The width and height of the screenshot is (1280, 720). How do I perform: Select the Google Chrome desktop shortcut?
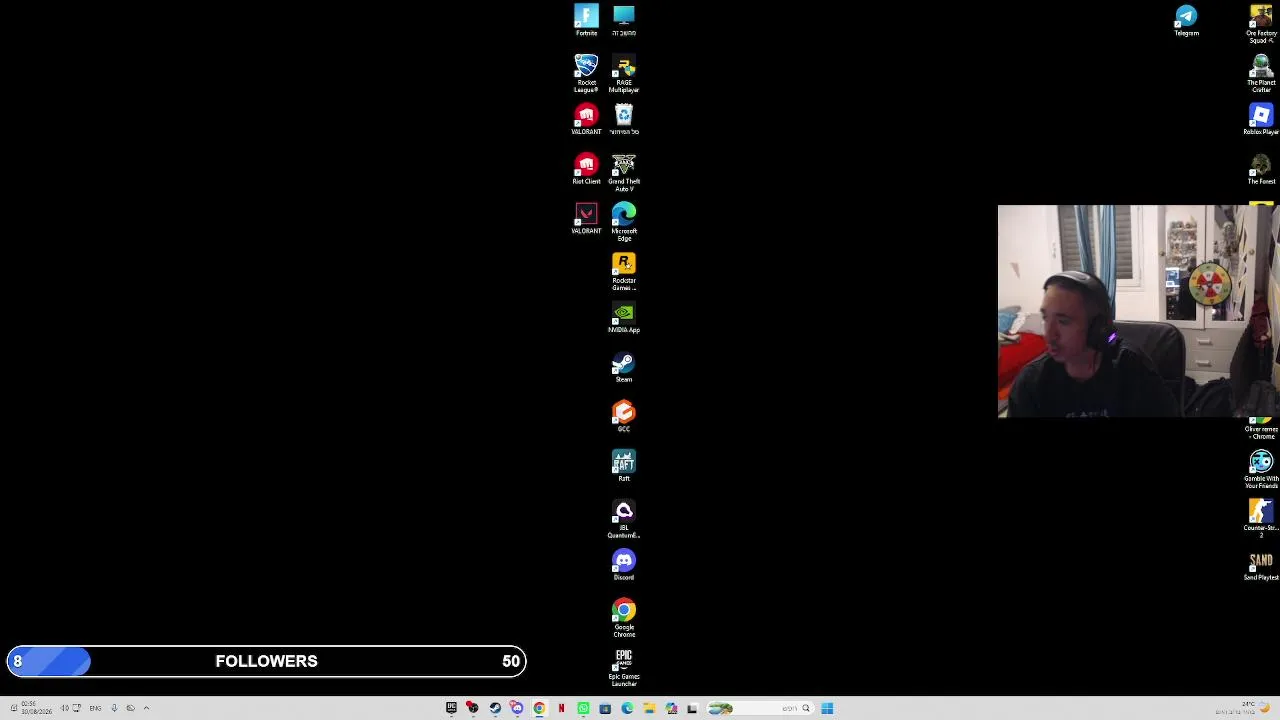click(x=624, y=619)
